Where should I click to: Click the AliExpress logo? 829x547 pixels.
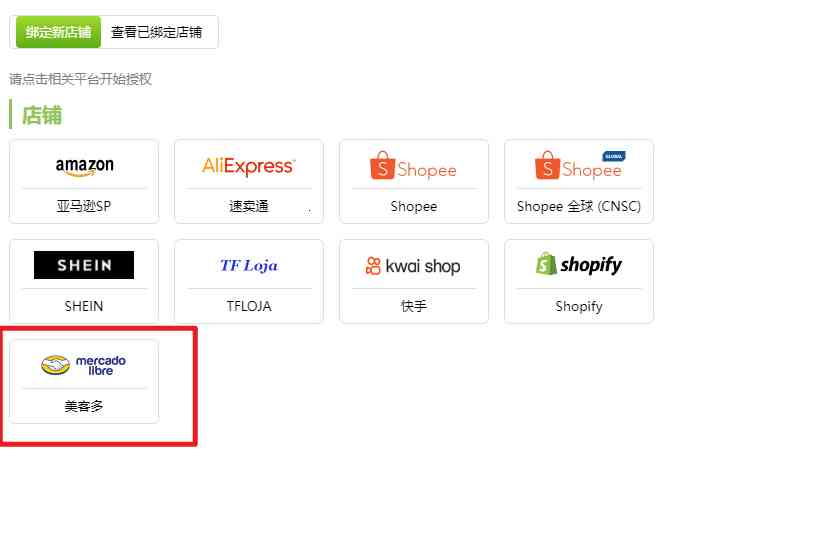(x=249, y=166)
